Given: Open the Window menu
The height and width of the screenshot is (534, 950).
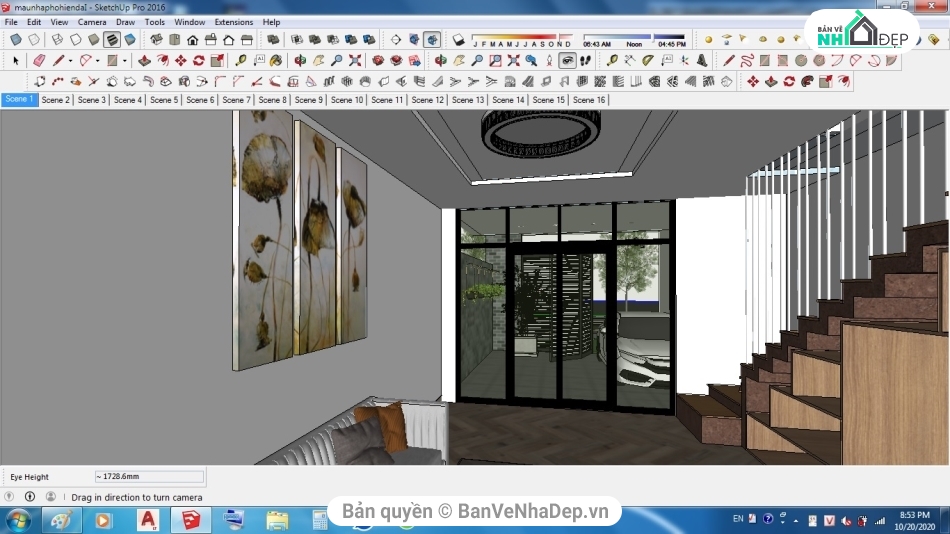Looking at the screenshot, I should coord(190,22).
